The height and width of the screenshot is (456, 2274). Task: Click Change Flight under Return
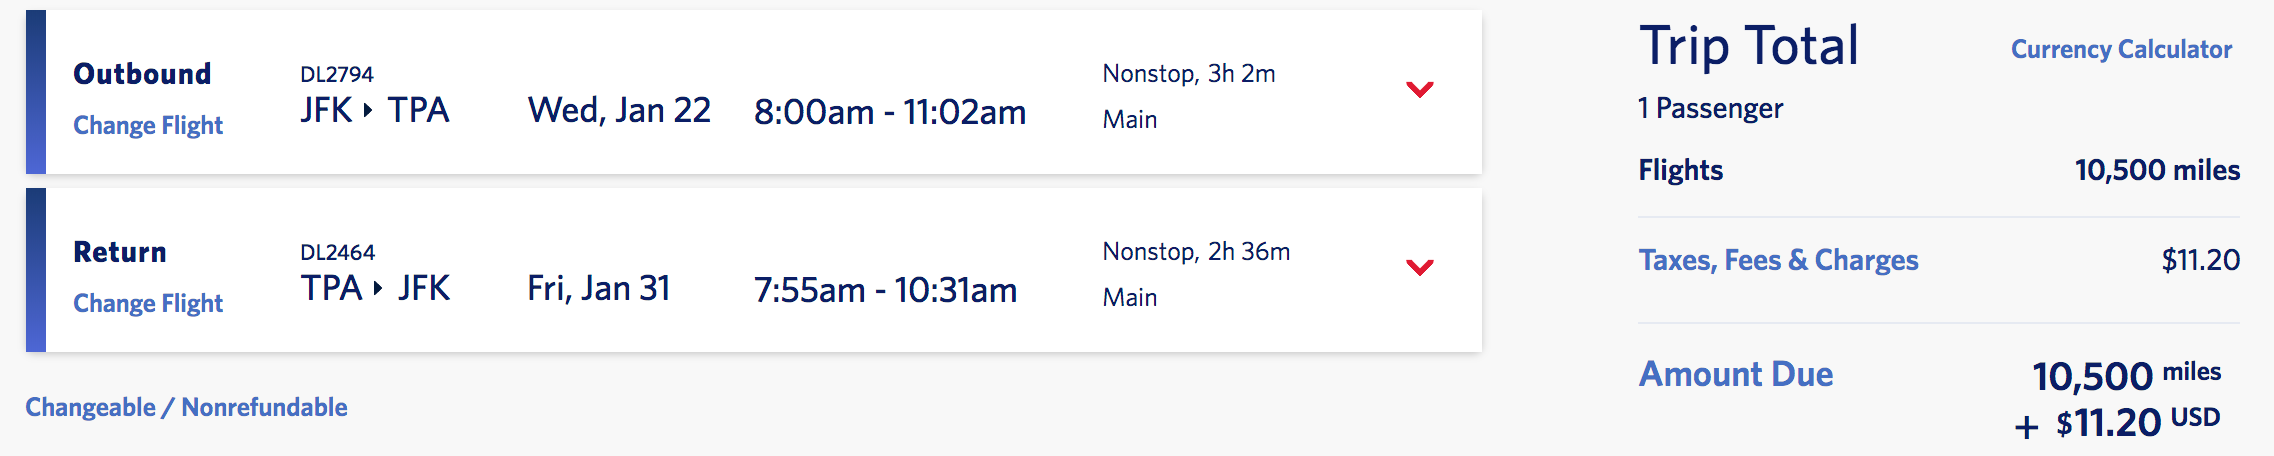[x=148, y=304]
